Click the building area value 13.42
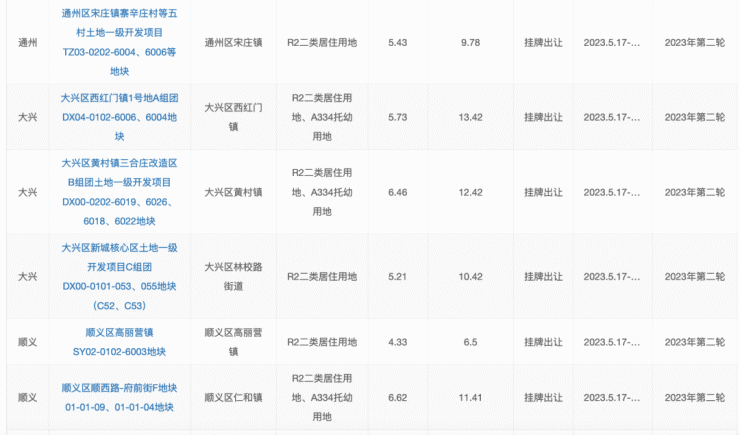Viewport: 740px width, 435px height. click(x=471, y=117)
